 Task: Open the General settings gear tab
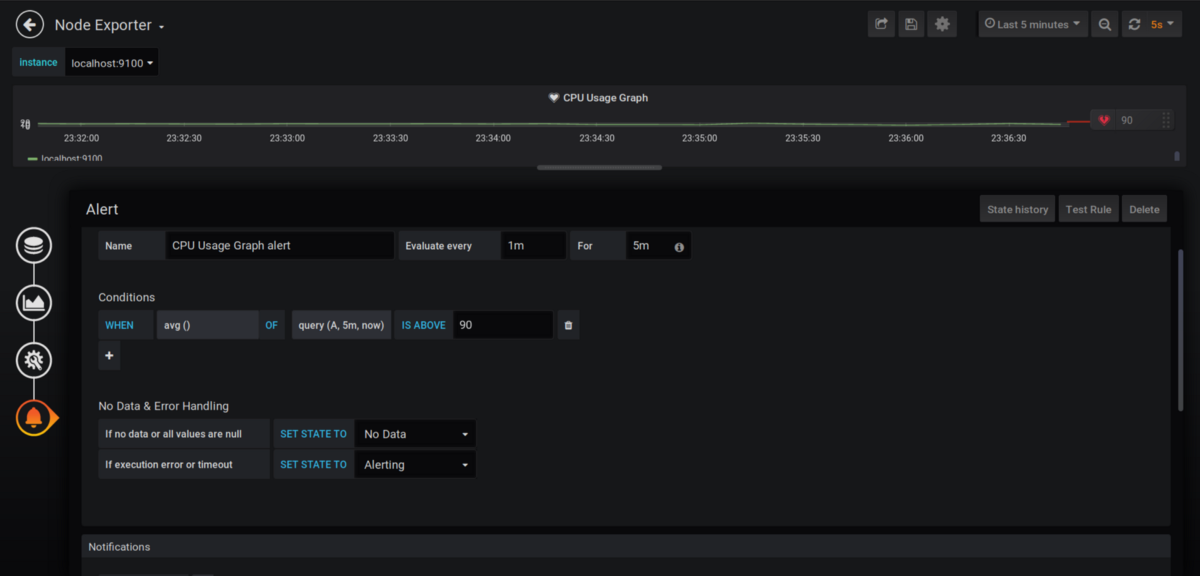tap(34, 360)
